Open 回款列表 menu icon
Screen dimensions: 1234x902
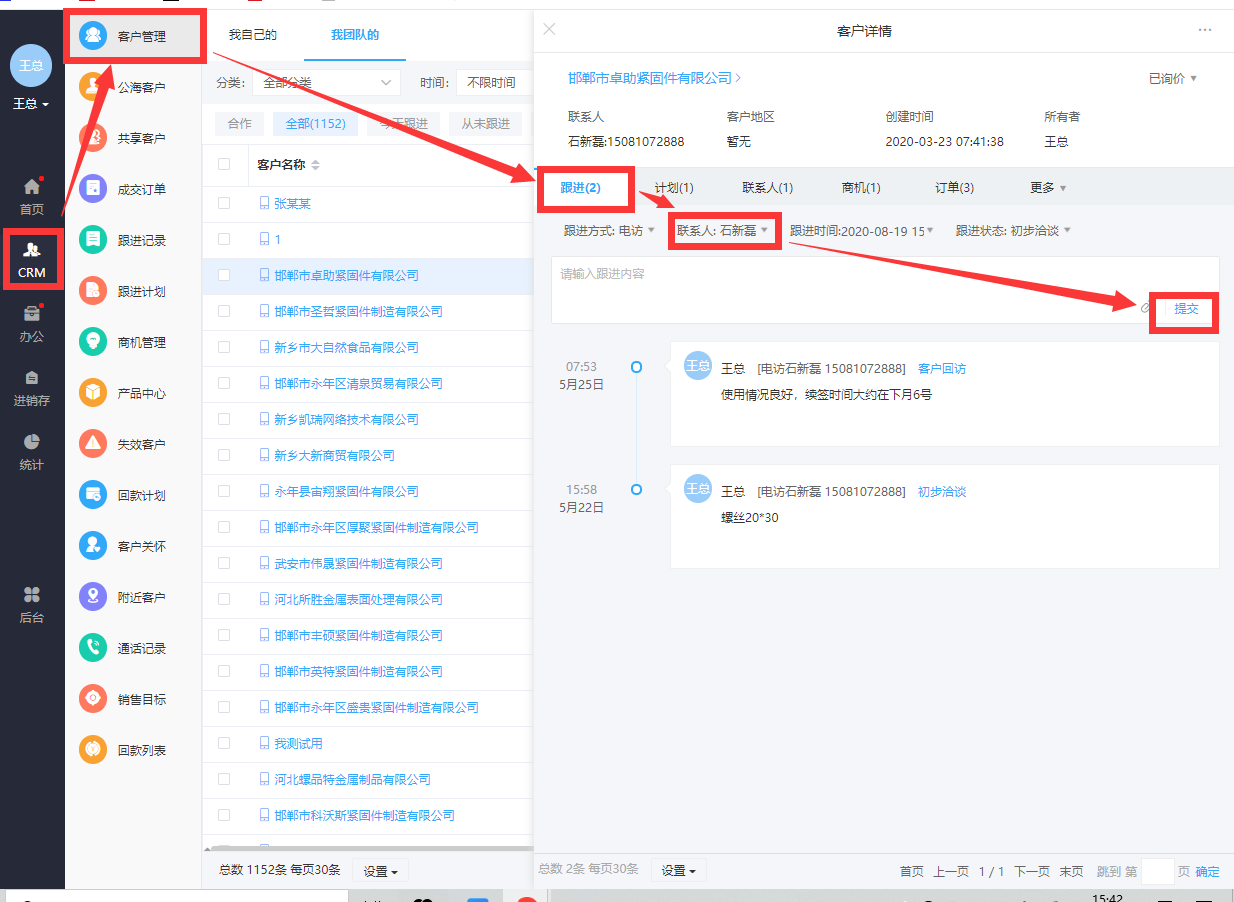(x=93, y=749)
